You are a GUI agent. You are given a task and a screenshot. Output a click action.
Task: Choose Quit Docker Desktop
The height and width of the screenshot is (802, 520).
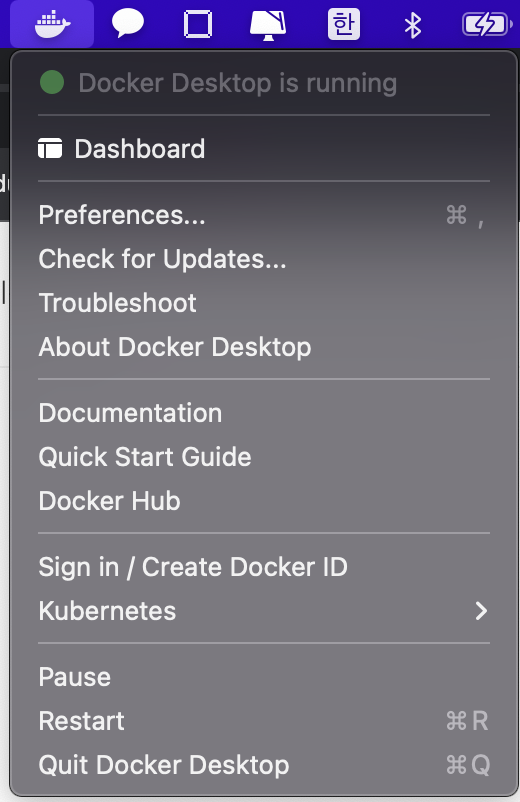[264, 765]
